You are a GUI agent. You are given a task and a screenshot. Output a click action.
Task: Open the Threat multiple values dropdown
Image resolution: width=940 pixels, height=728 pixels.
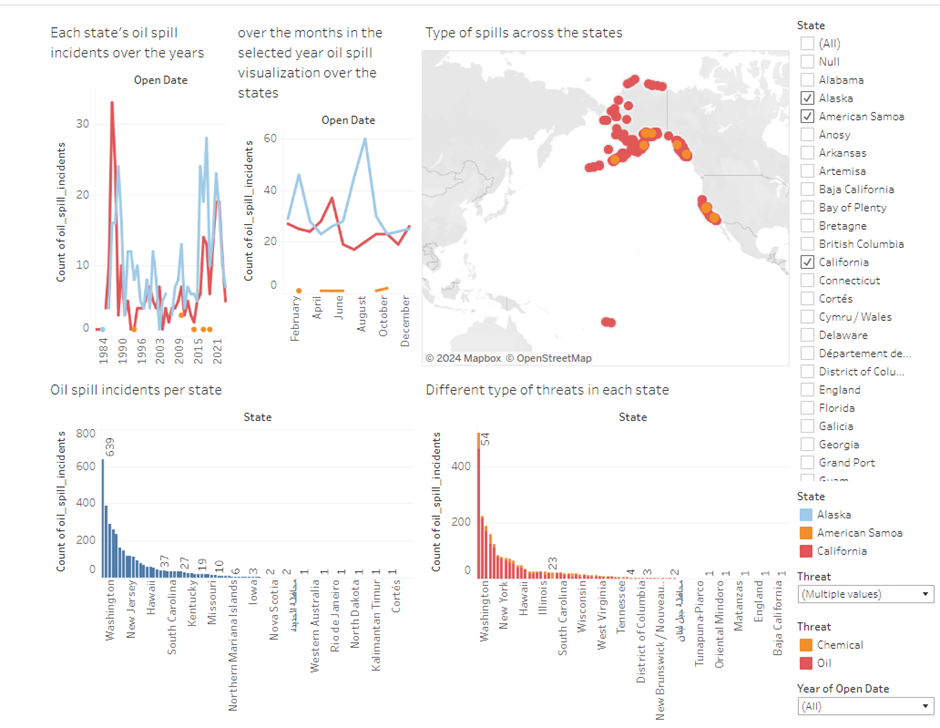[x=865, y=594]
